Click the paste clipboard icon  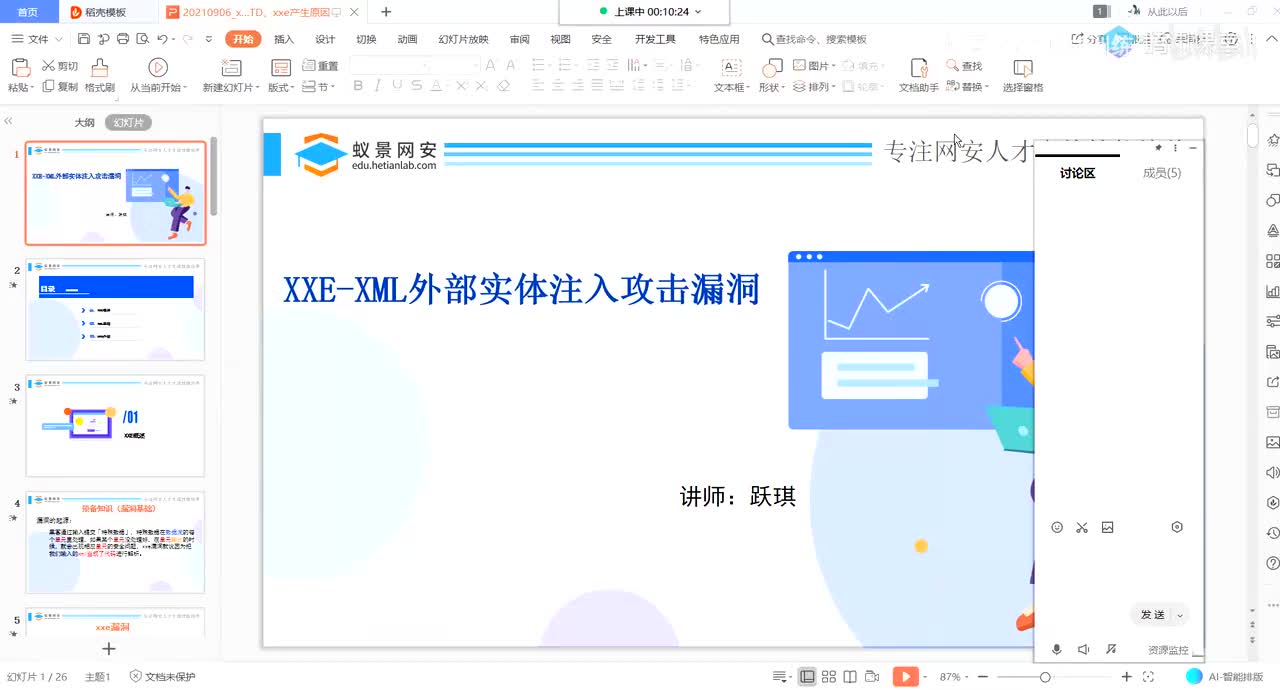19,67
